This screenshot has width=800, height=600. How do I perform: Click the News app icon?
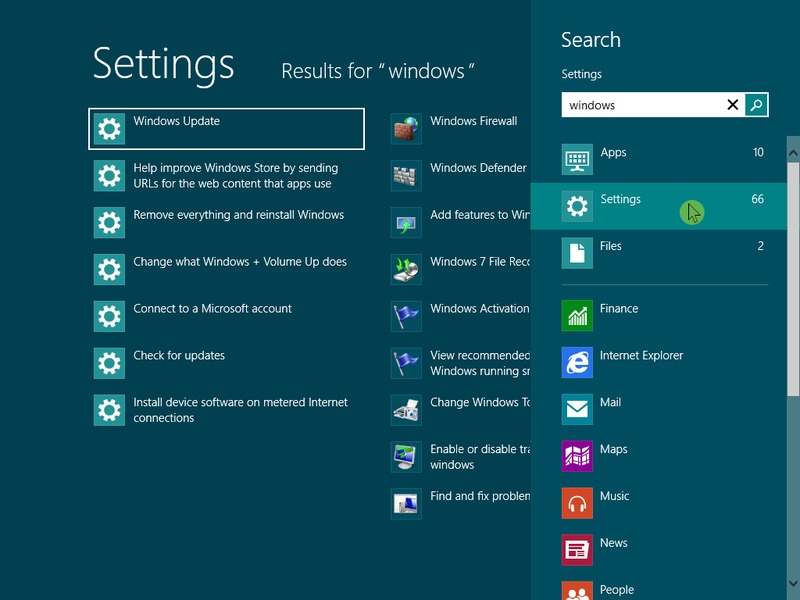[577, 550]
